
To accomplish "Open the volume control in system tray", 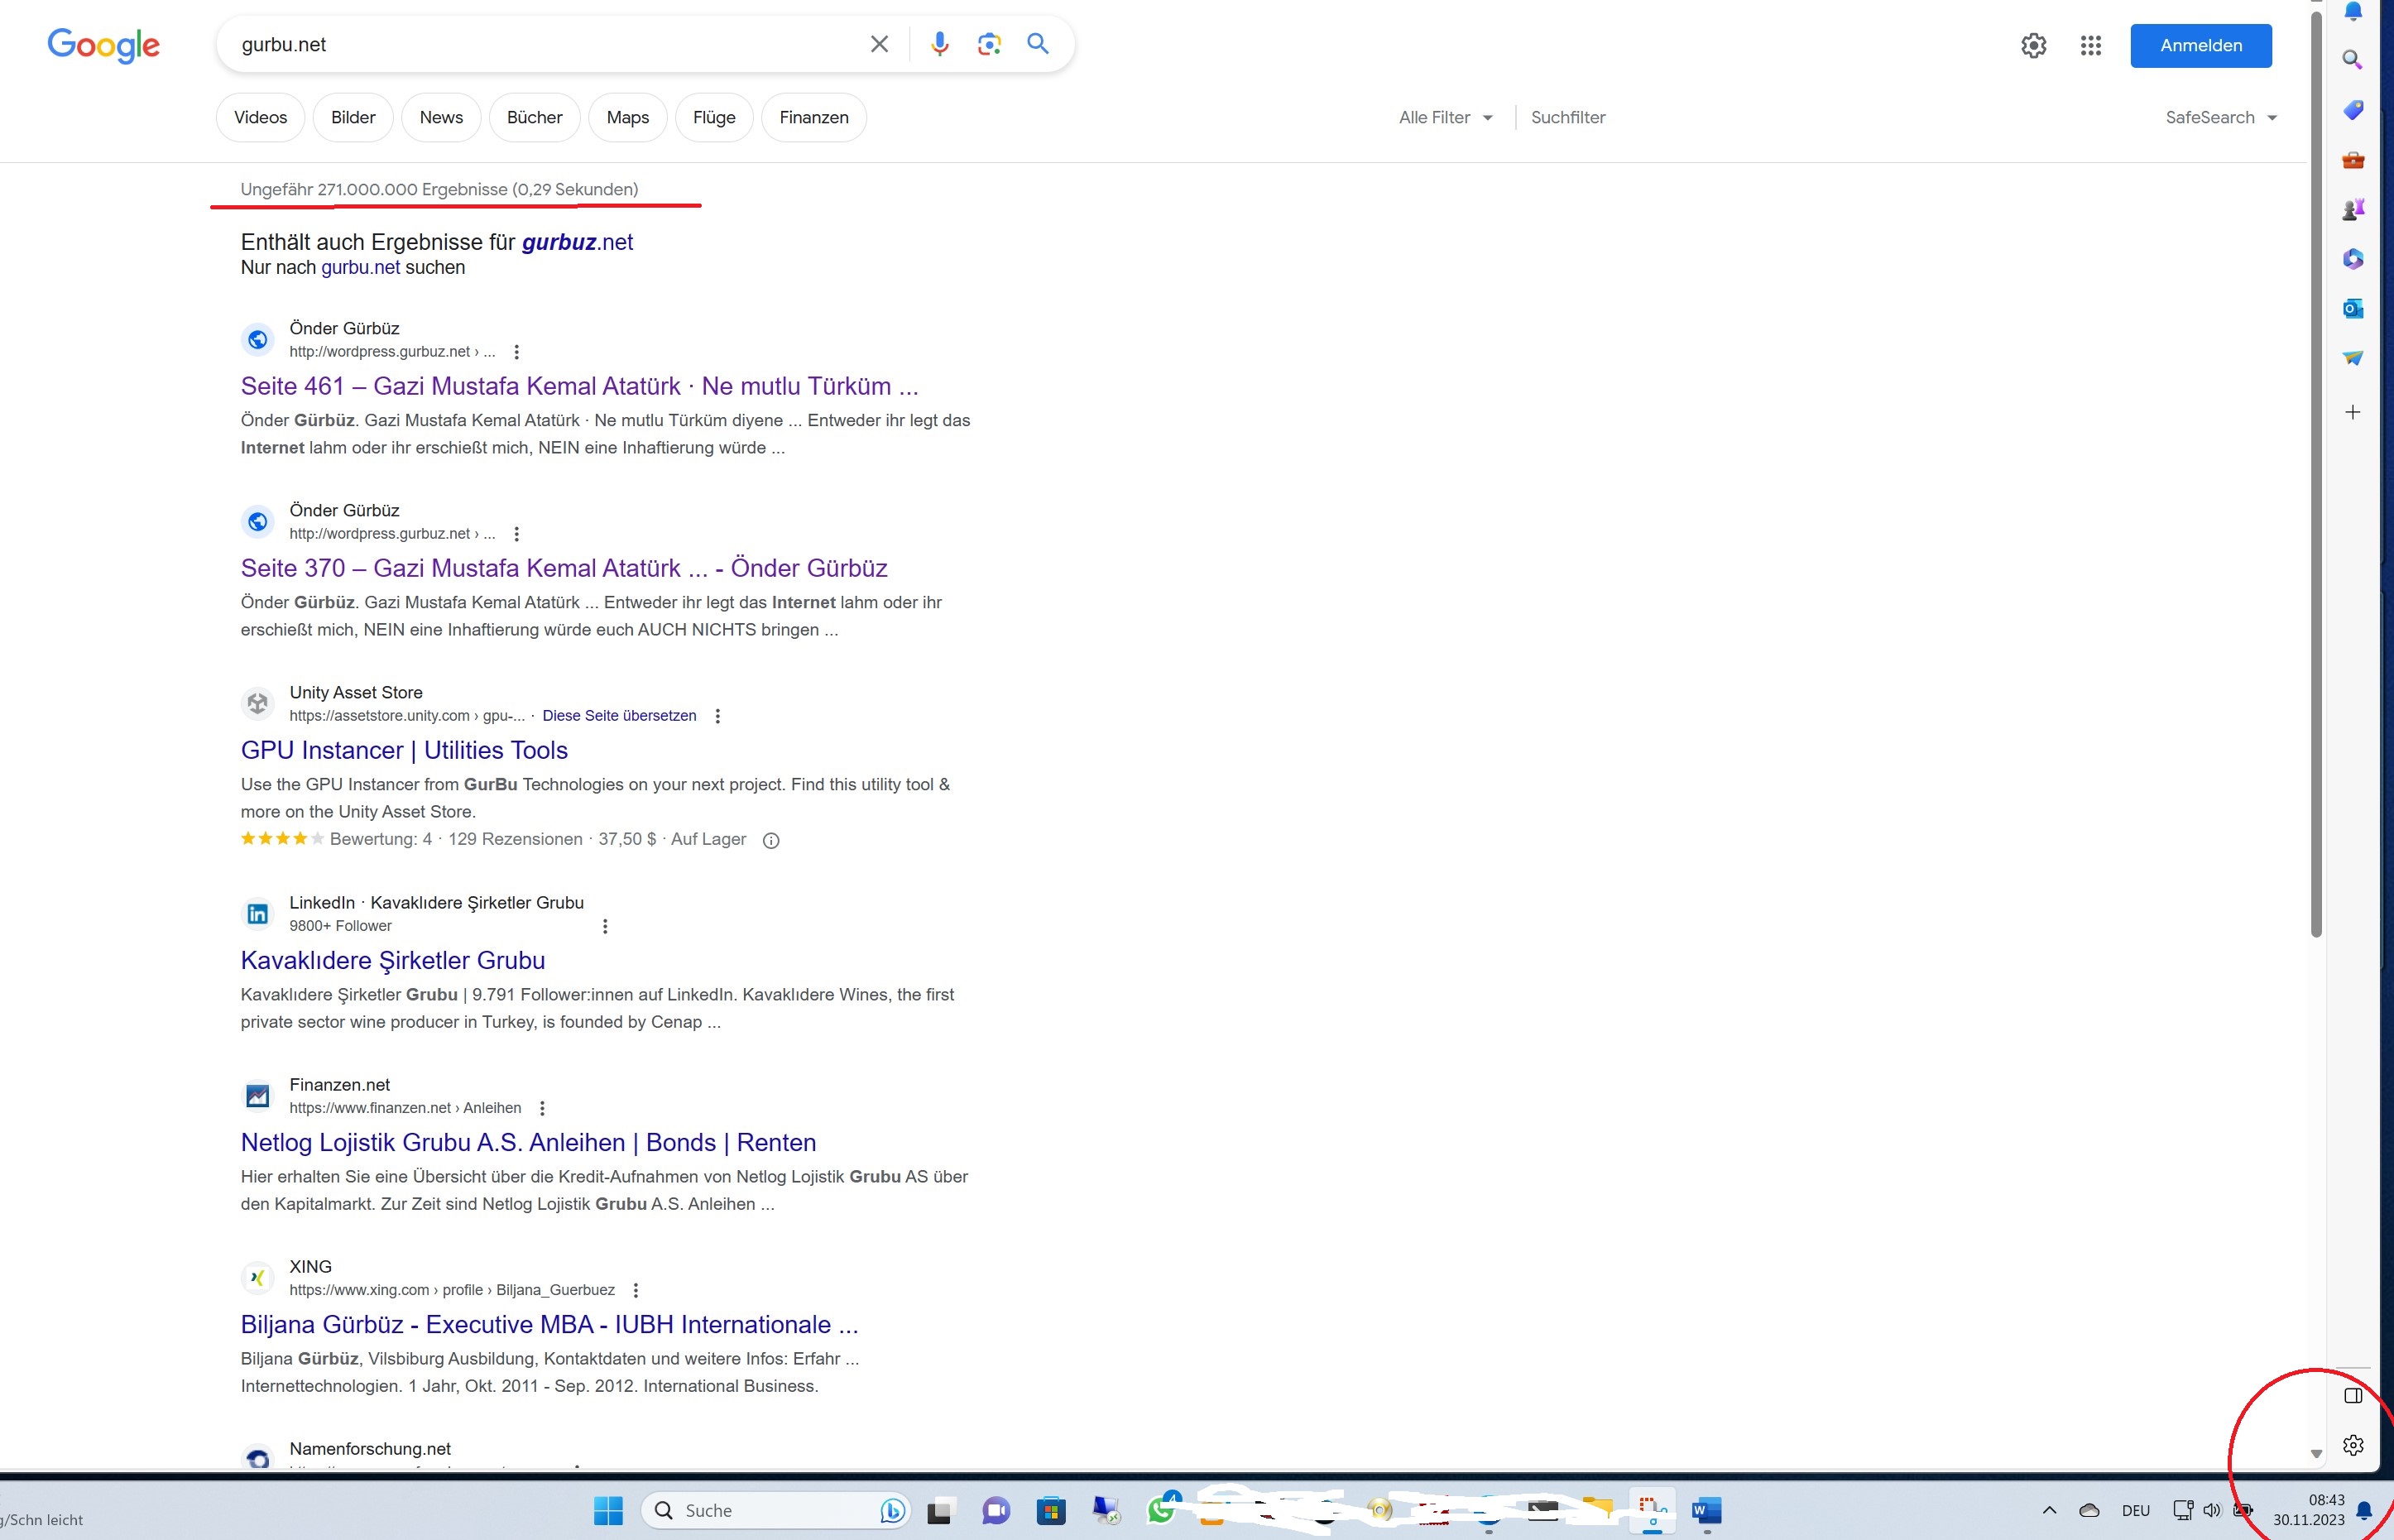I will 2212,1510.
